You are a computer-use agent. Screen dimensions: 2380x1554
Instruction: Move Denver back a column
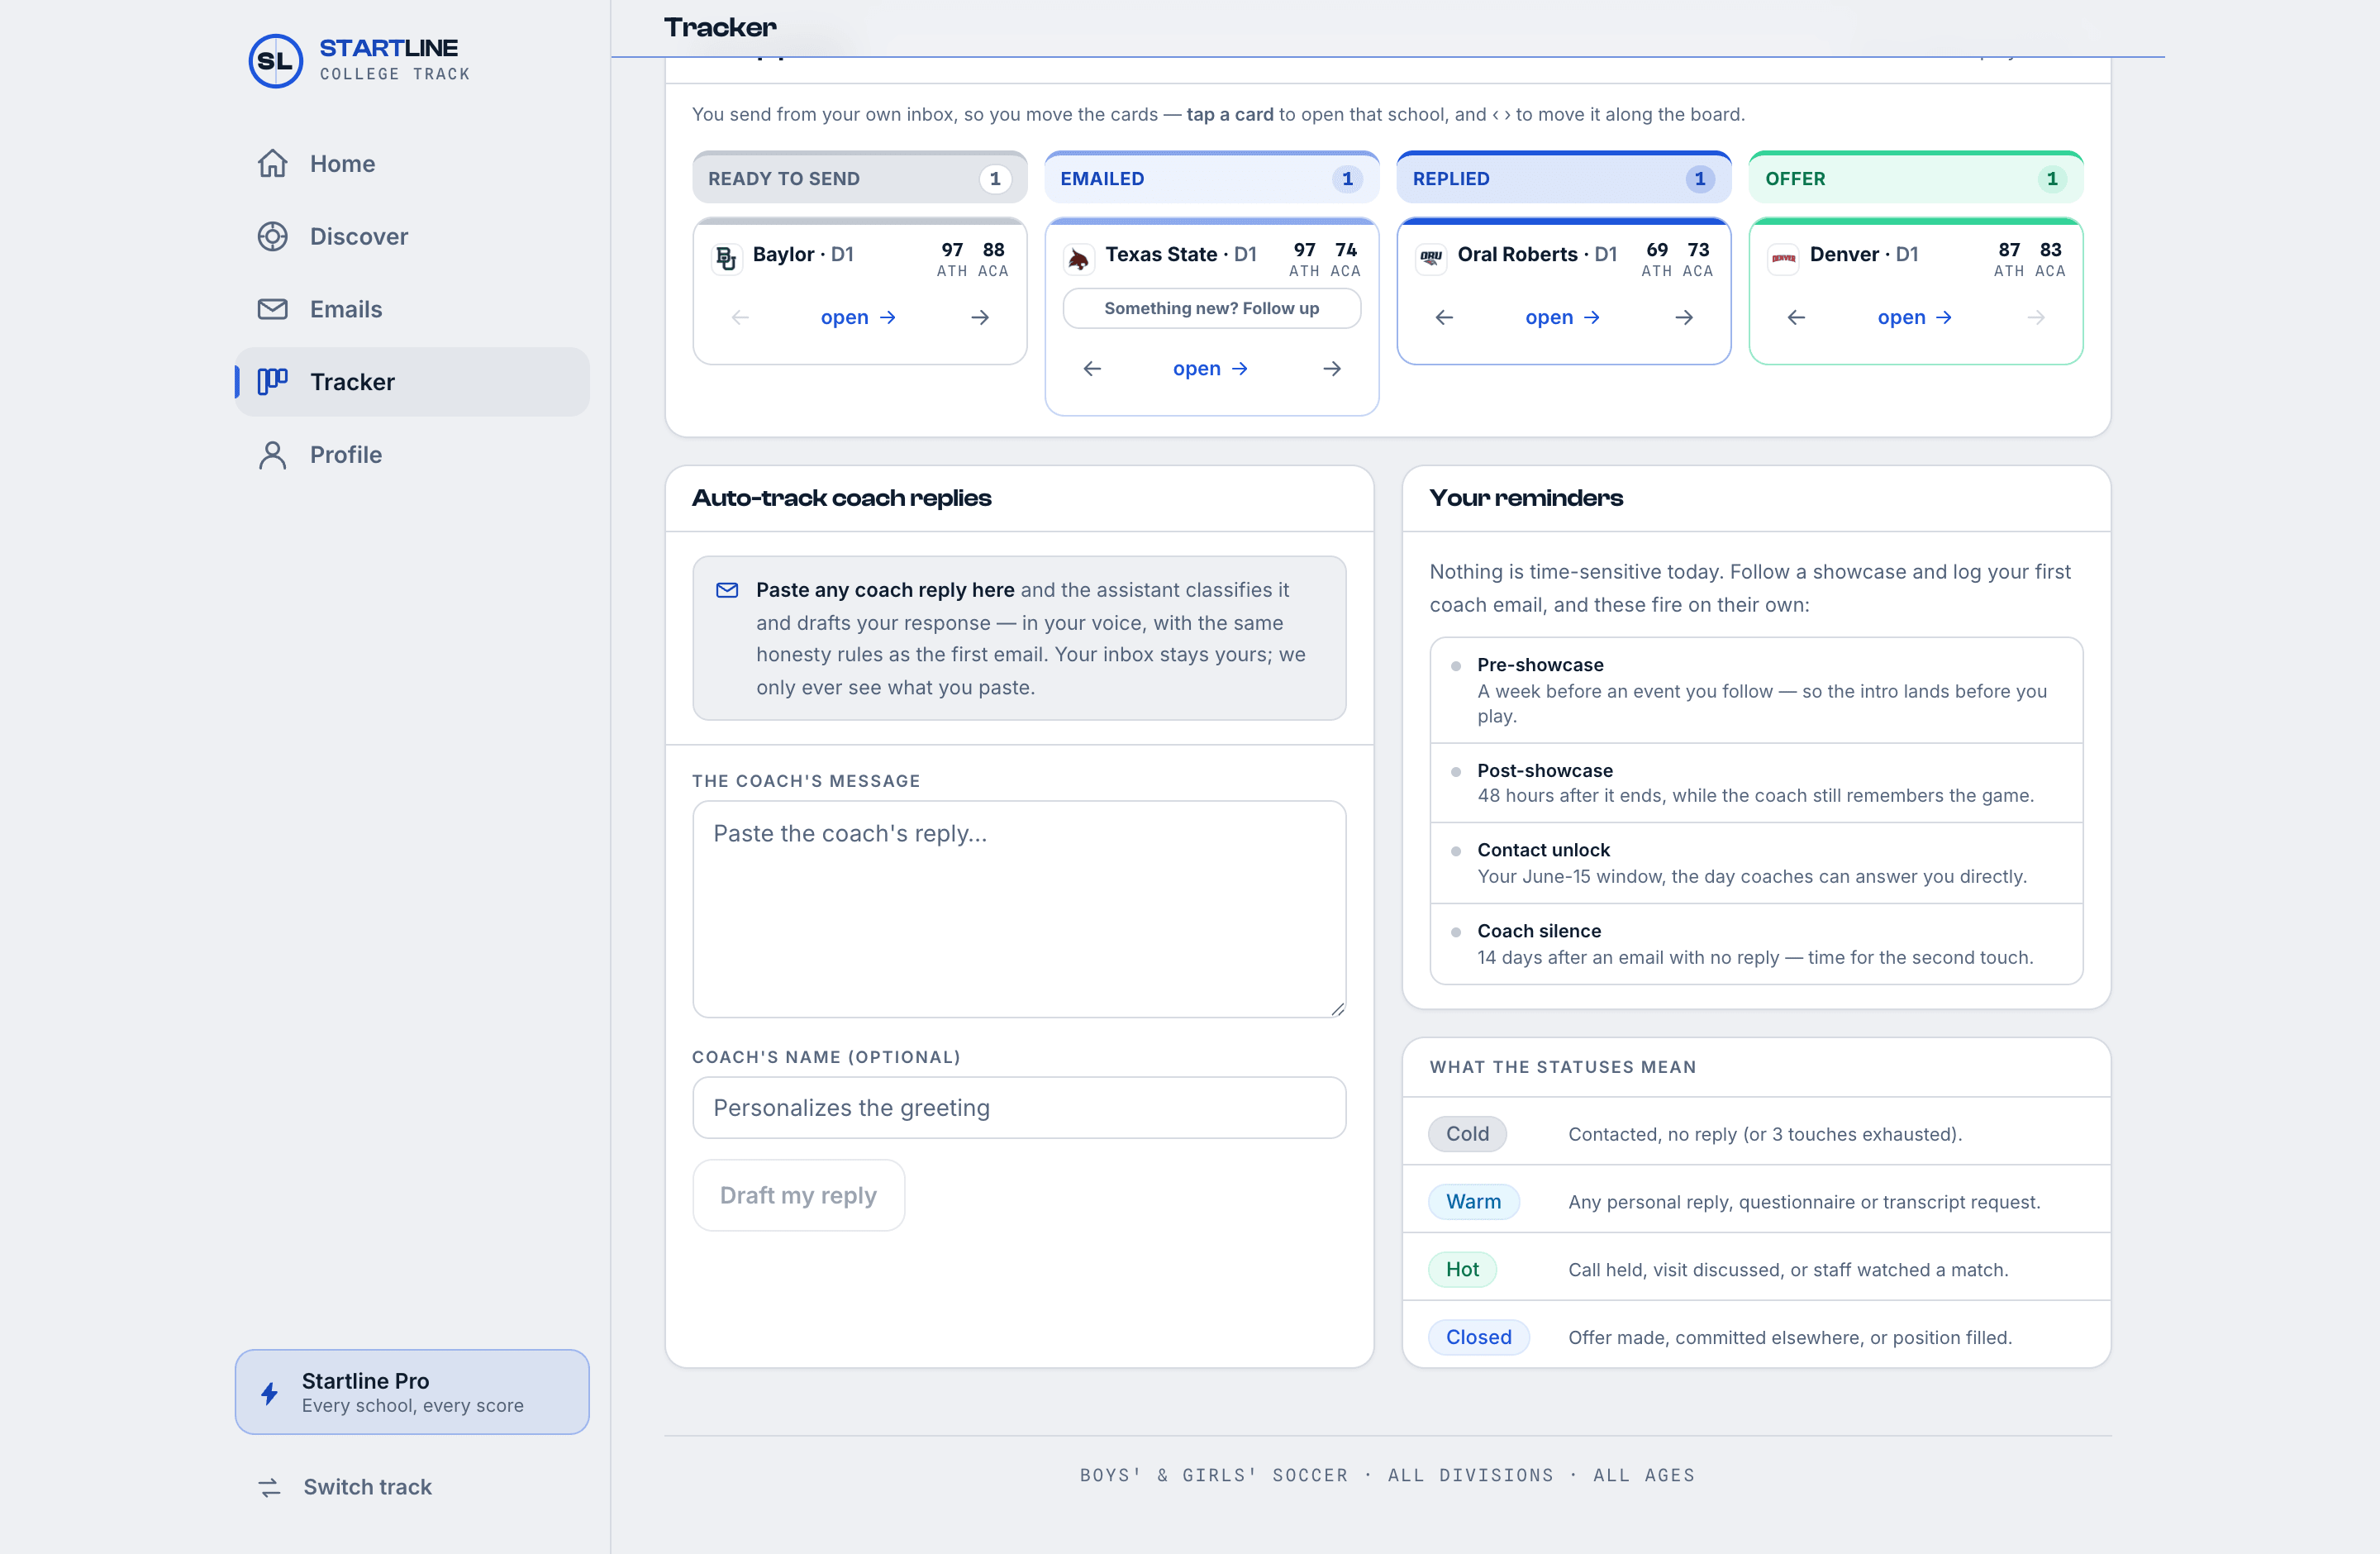coord(1796,317)
